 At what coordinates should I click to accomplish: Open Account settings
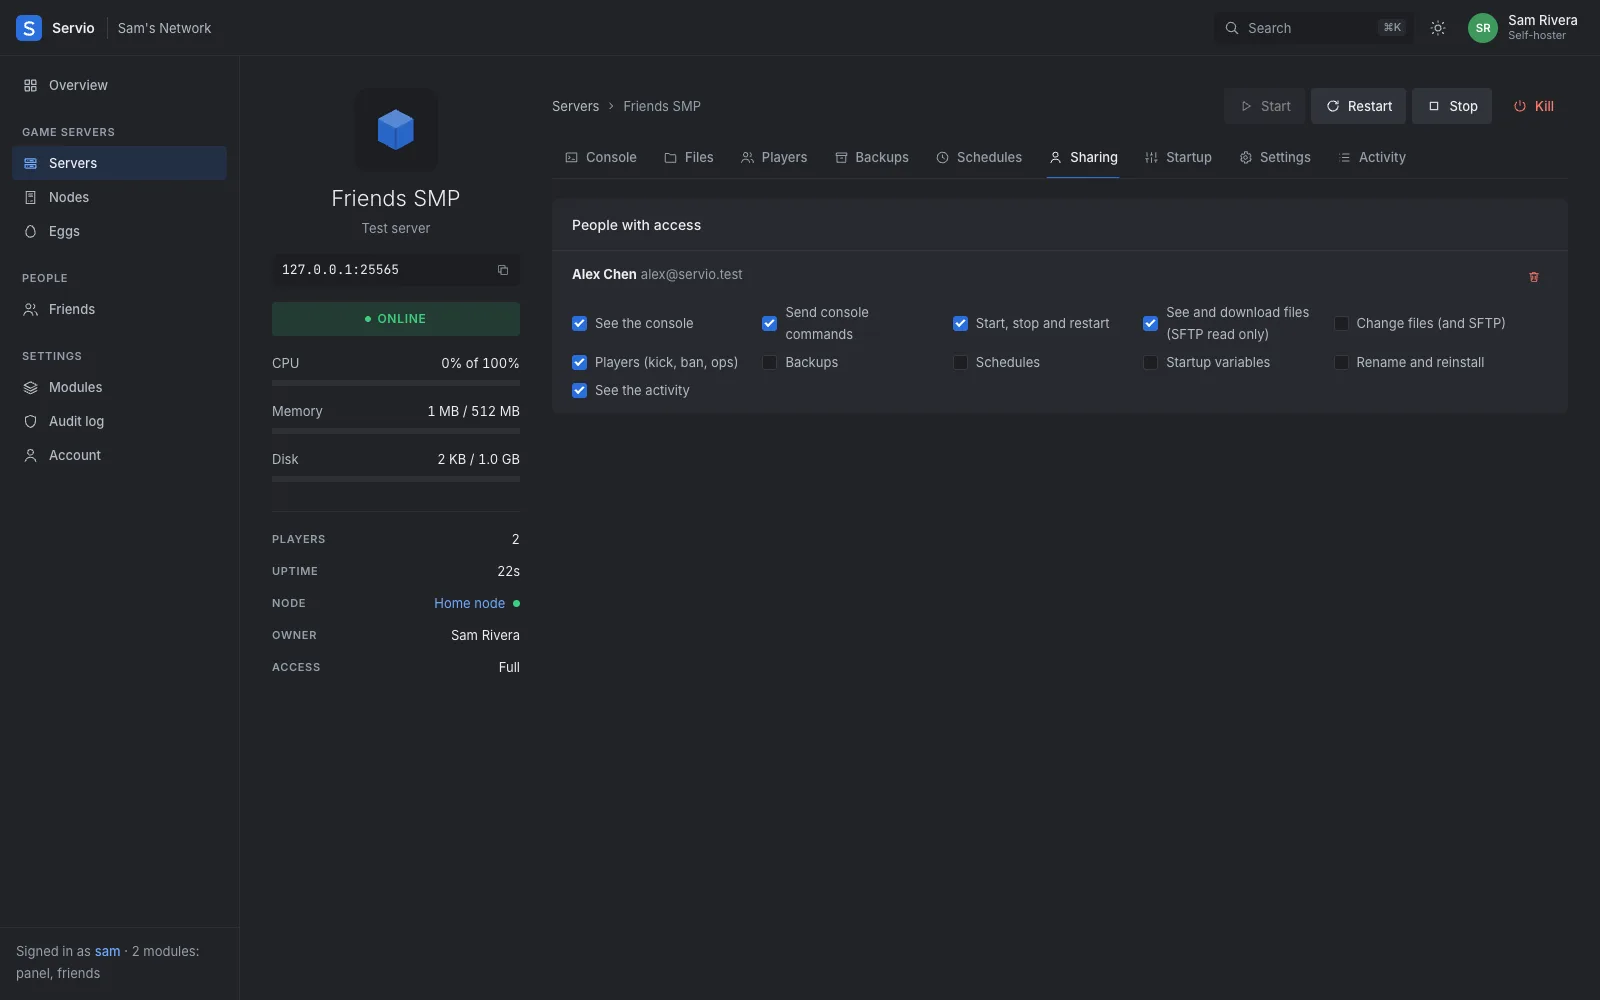[120, 455]
